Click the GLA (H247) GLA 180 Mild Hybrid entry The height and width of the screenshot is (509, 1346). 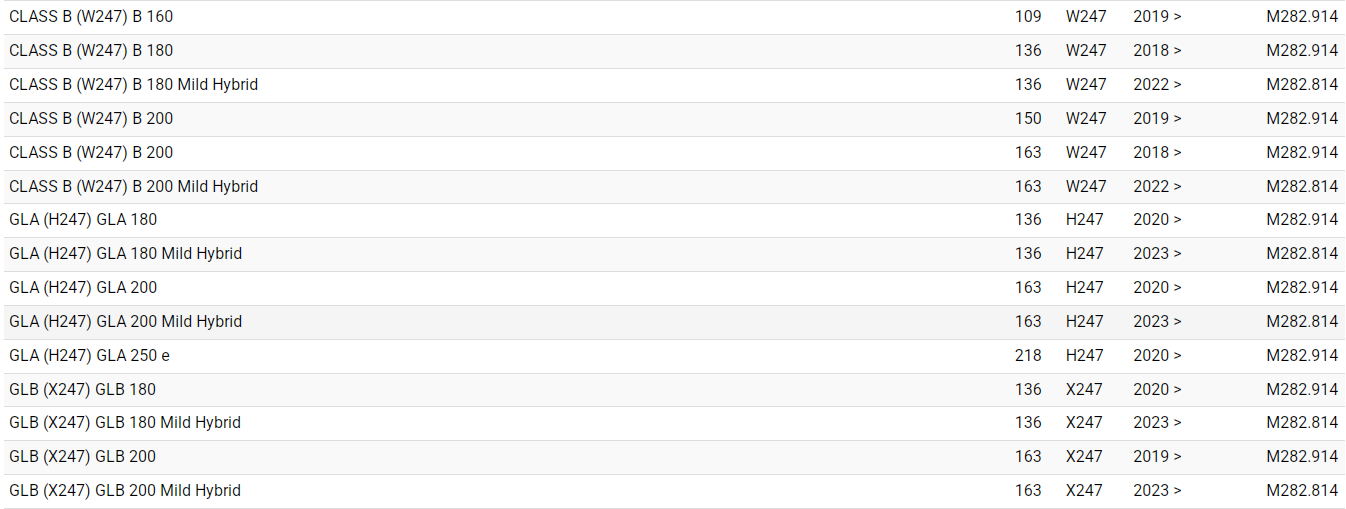[125, 254]
